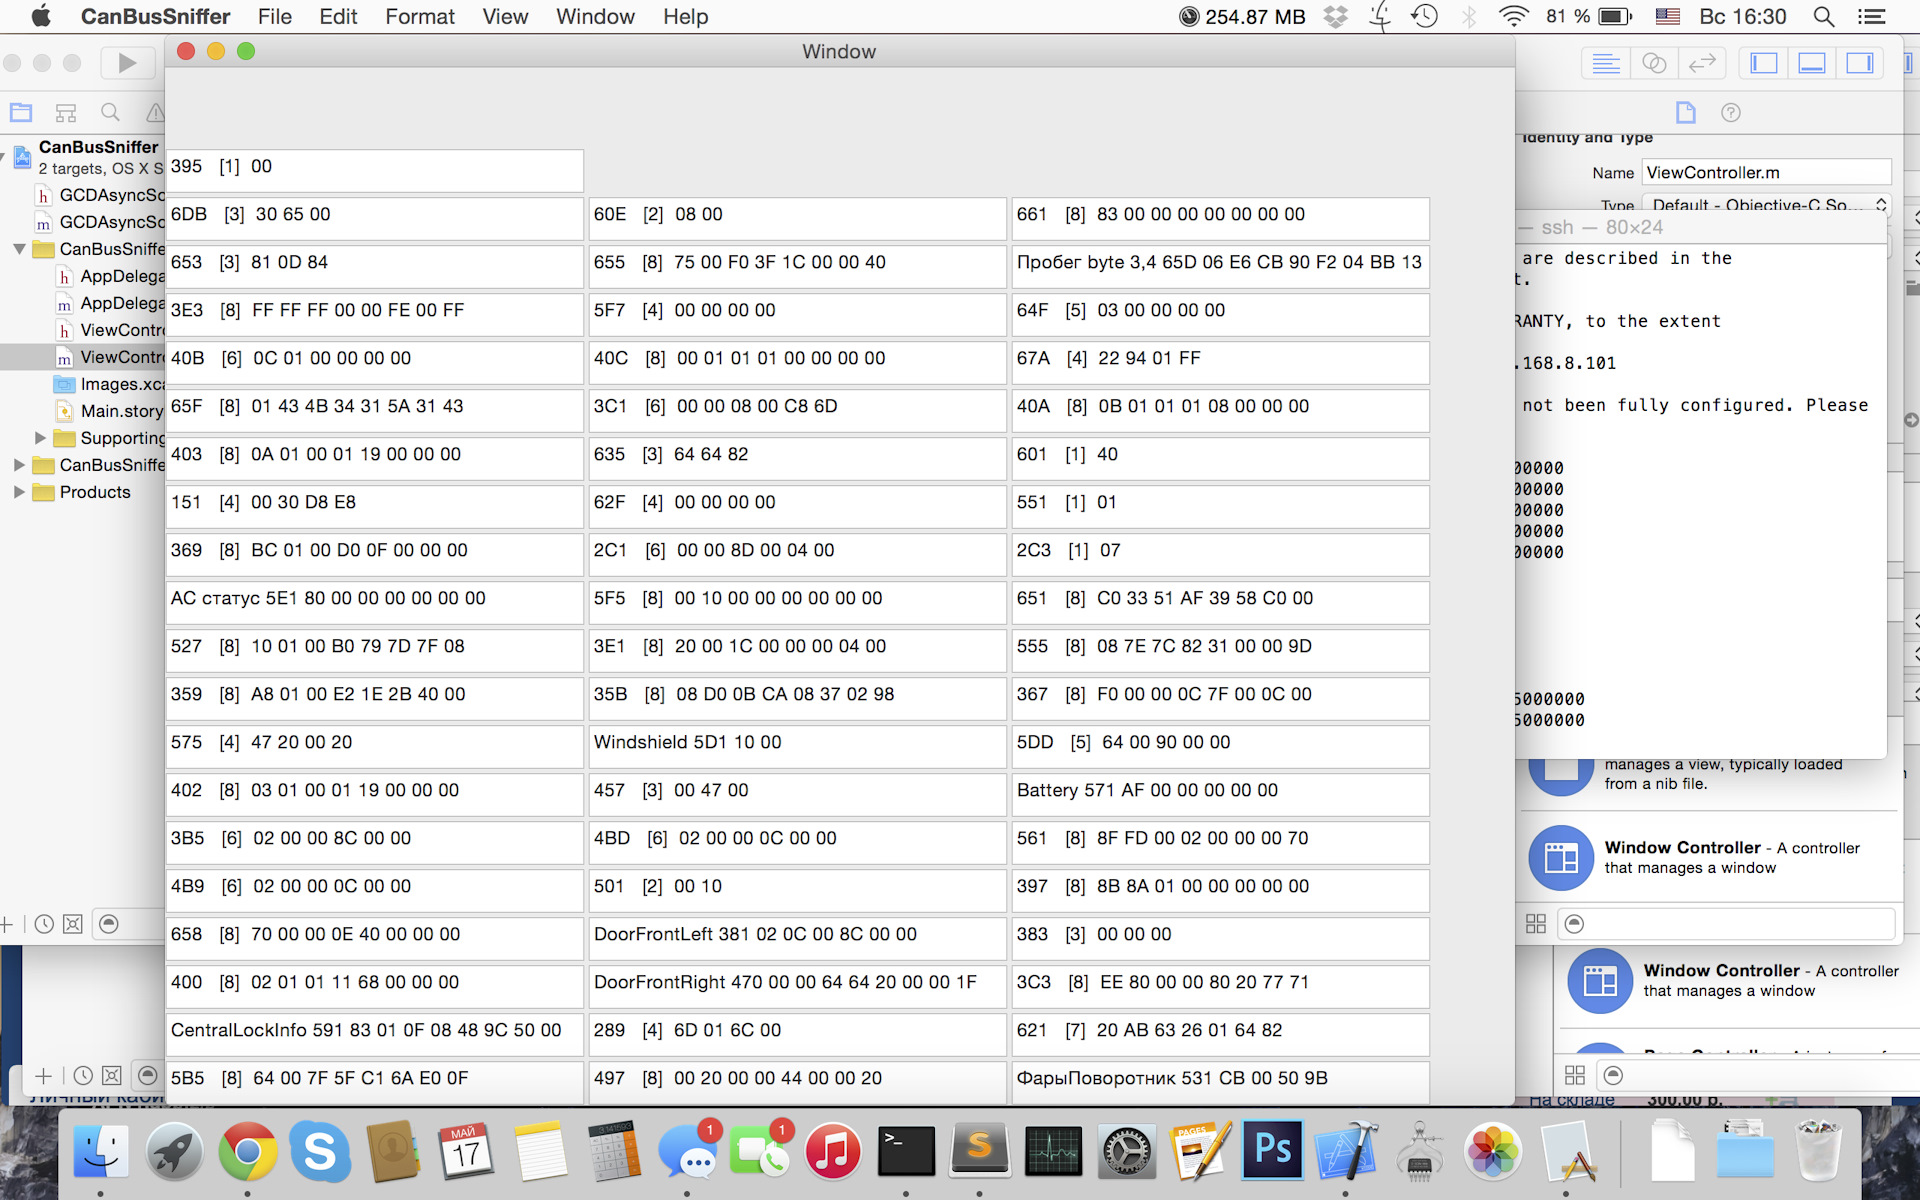This screenshot has width=1920, height=1200.
Task: Select the Project navigator folder icon
Action: coord(21,112)
